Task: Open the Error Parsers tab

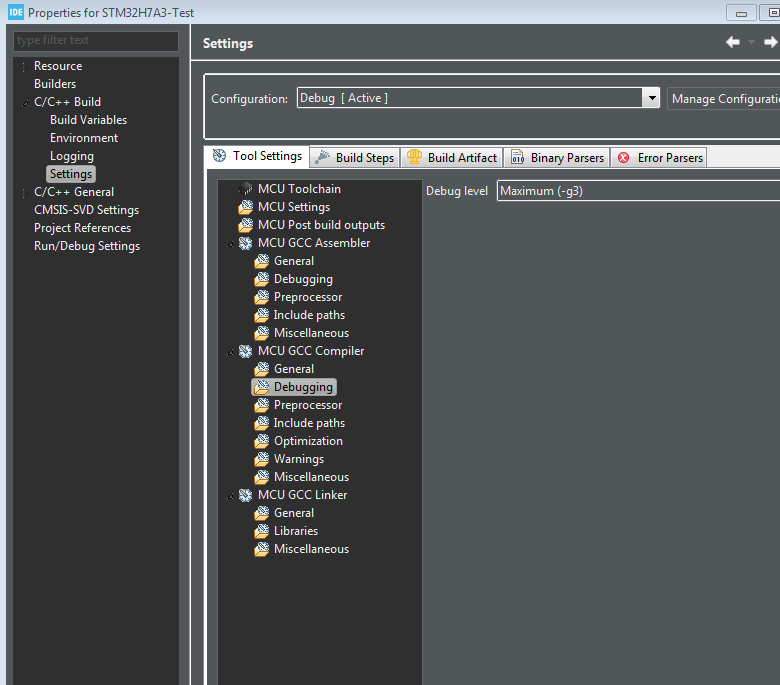Action: pyautogui.click(x=659, y=158)
